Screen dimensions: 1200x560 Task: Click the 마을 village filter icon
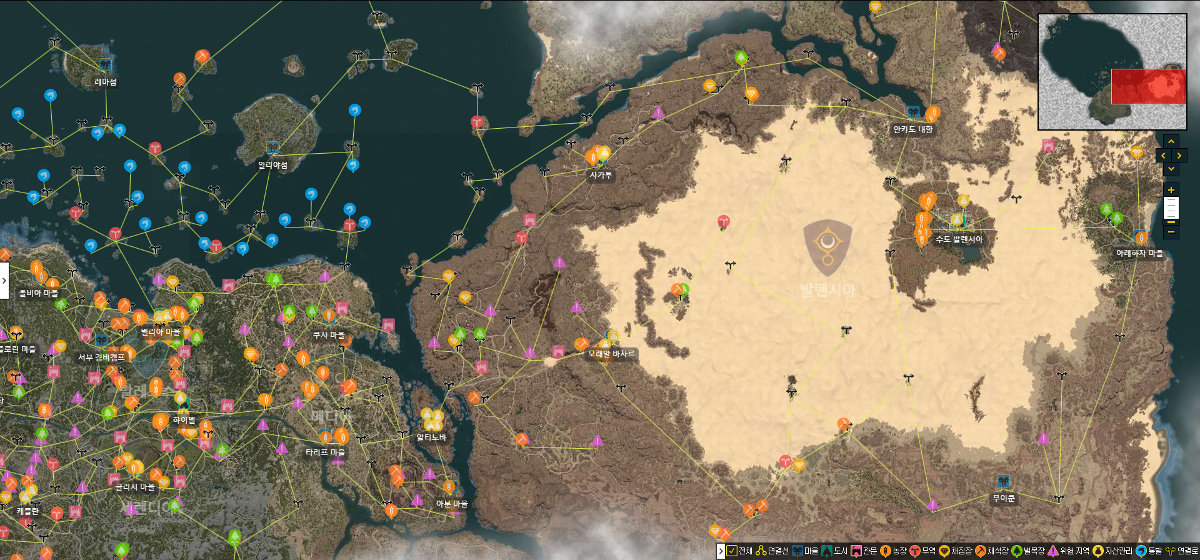pyautogui.click(x=798, y=551)
